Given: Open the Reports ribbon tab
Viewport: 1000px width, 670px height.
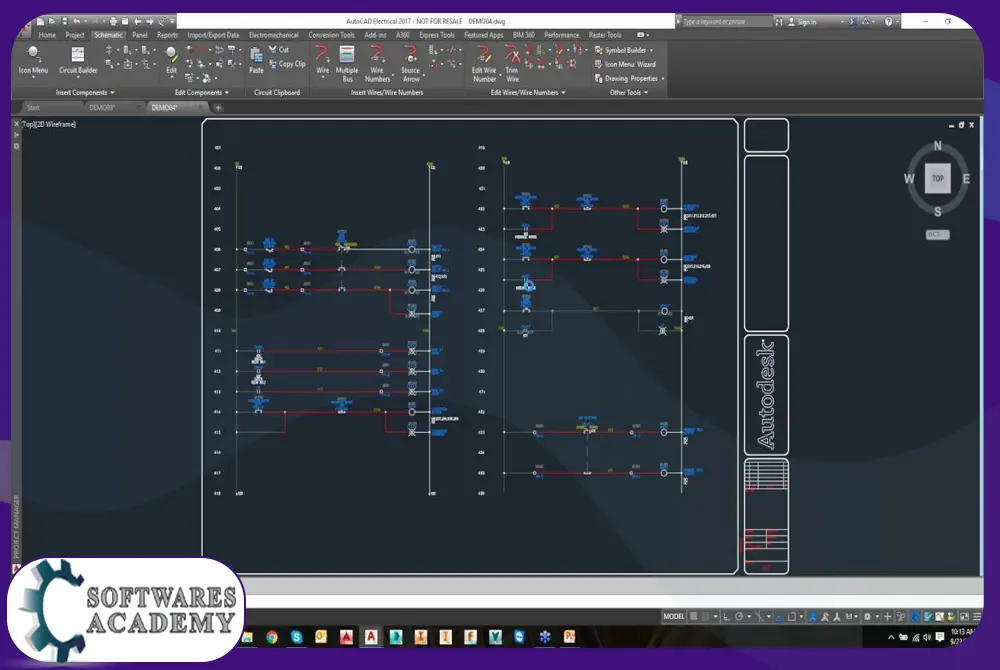Looking at the screenshot, I should [167, 35].
